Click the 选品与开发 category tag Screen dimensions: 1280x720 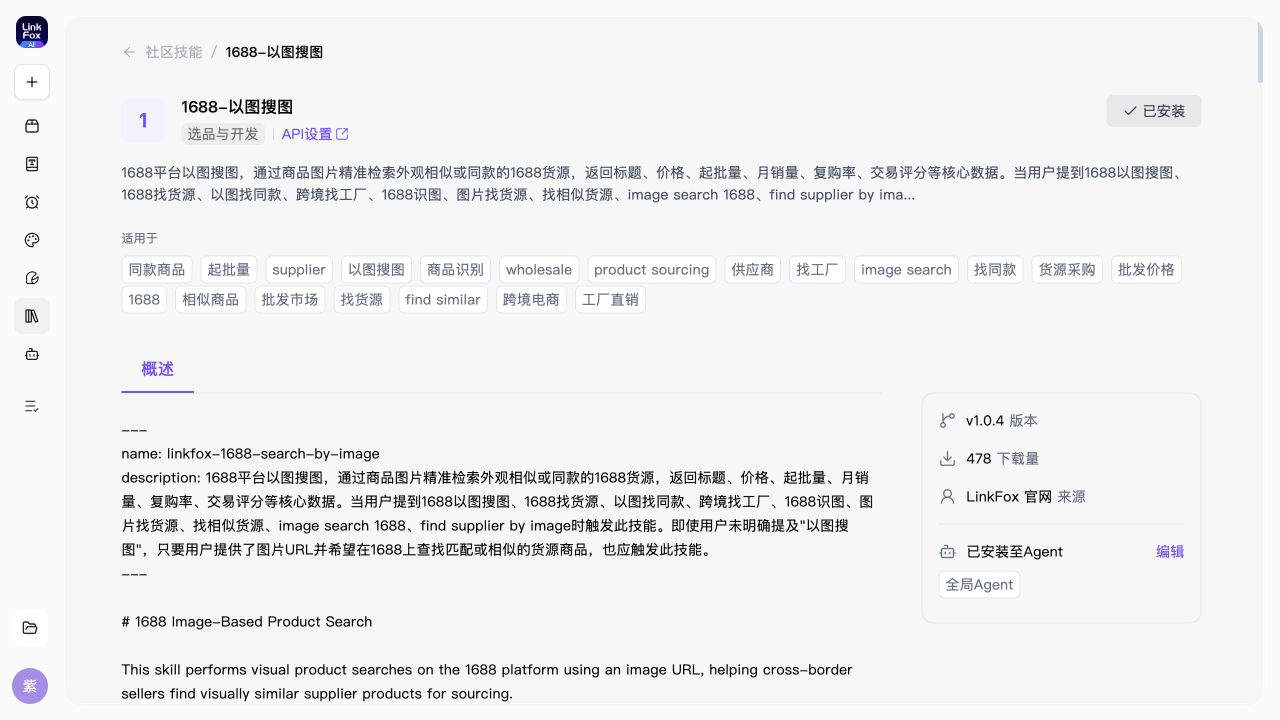click(223, 134)
